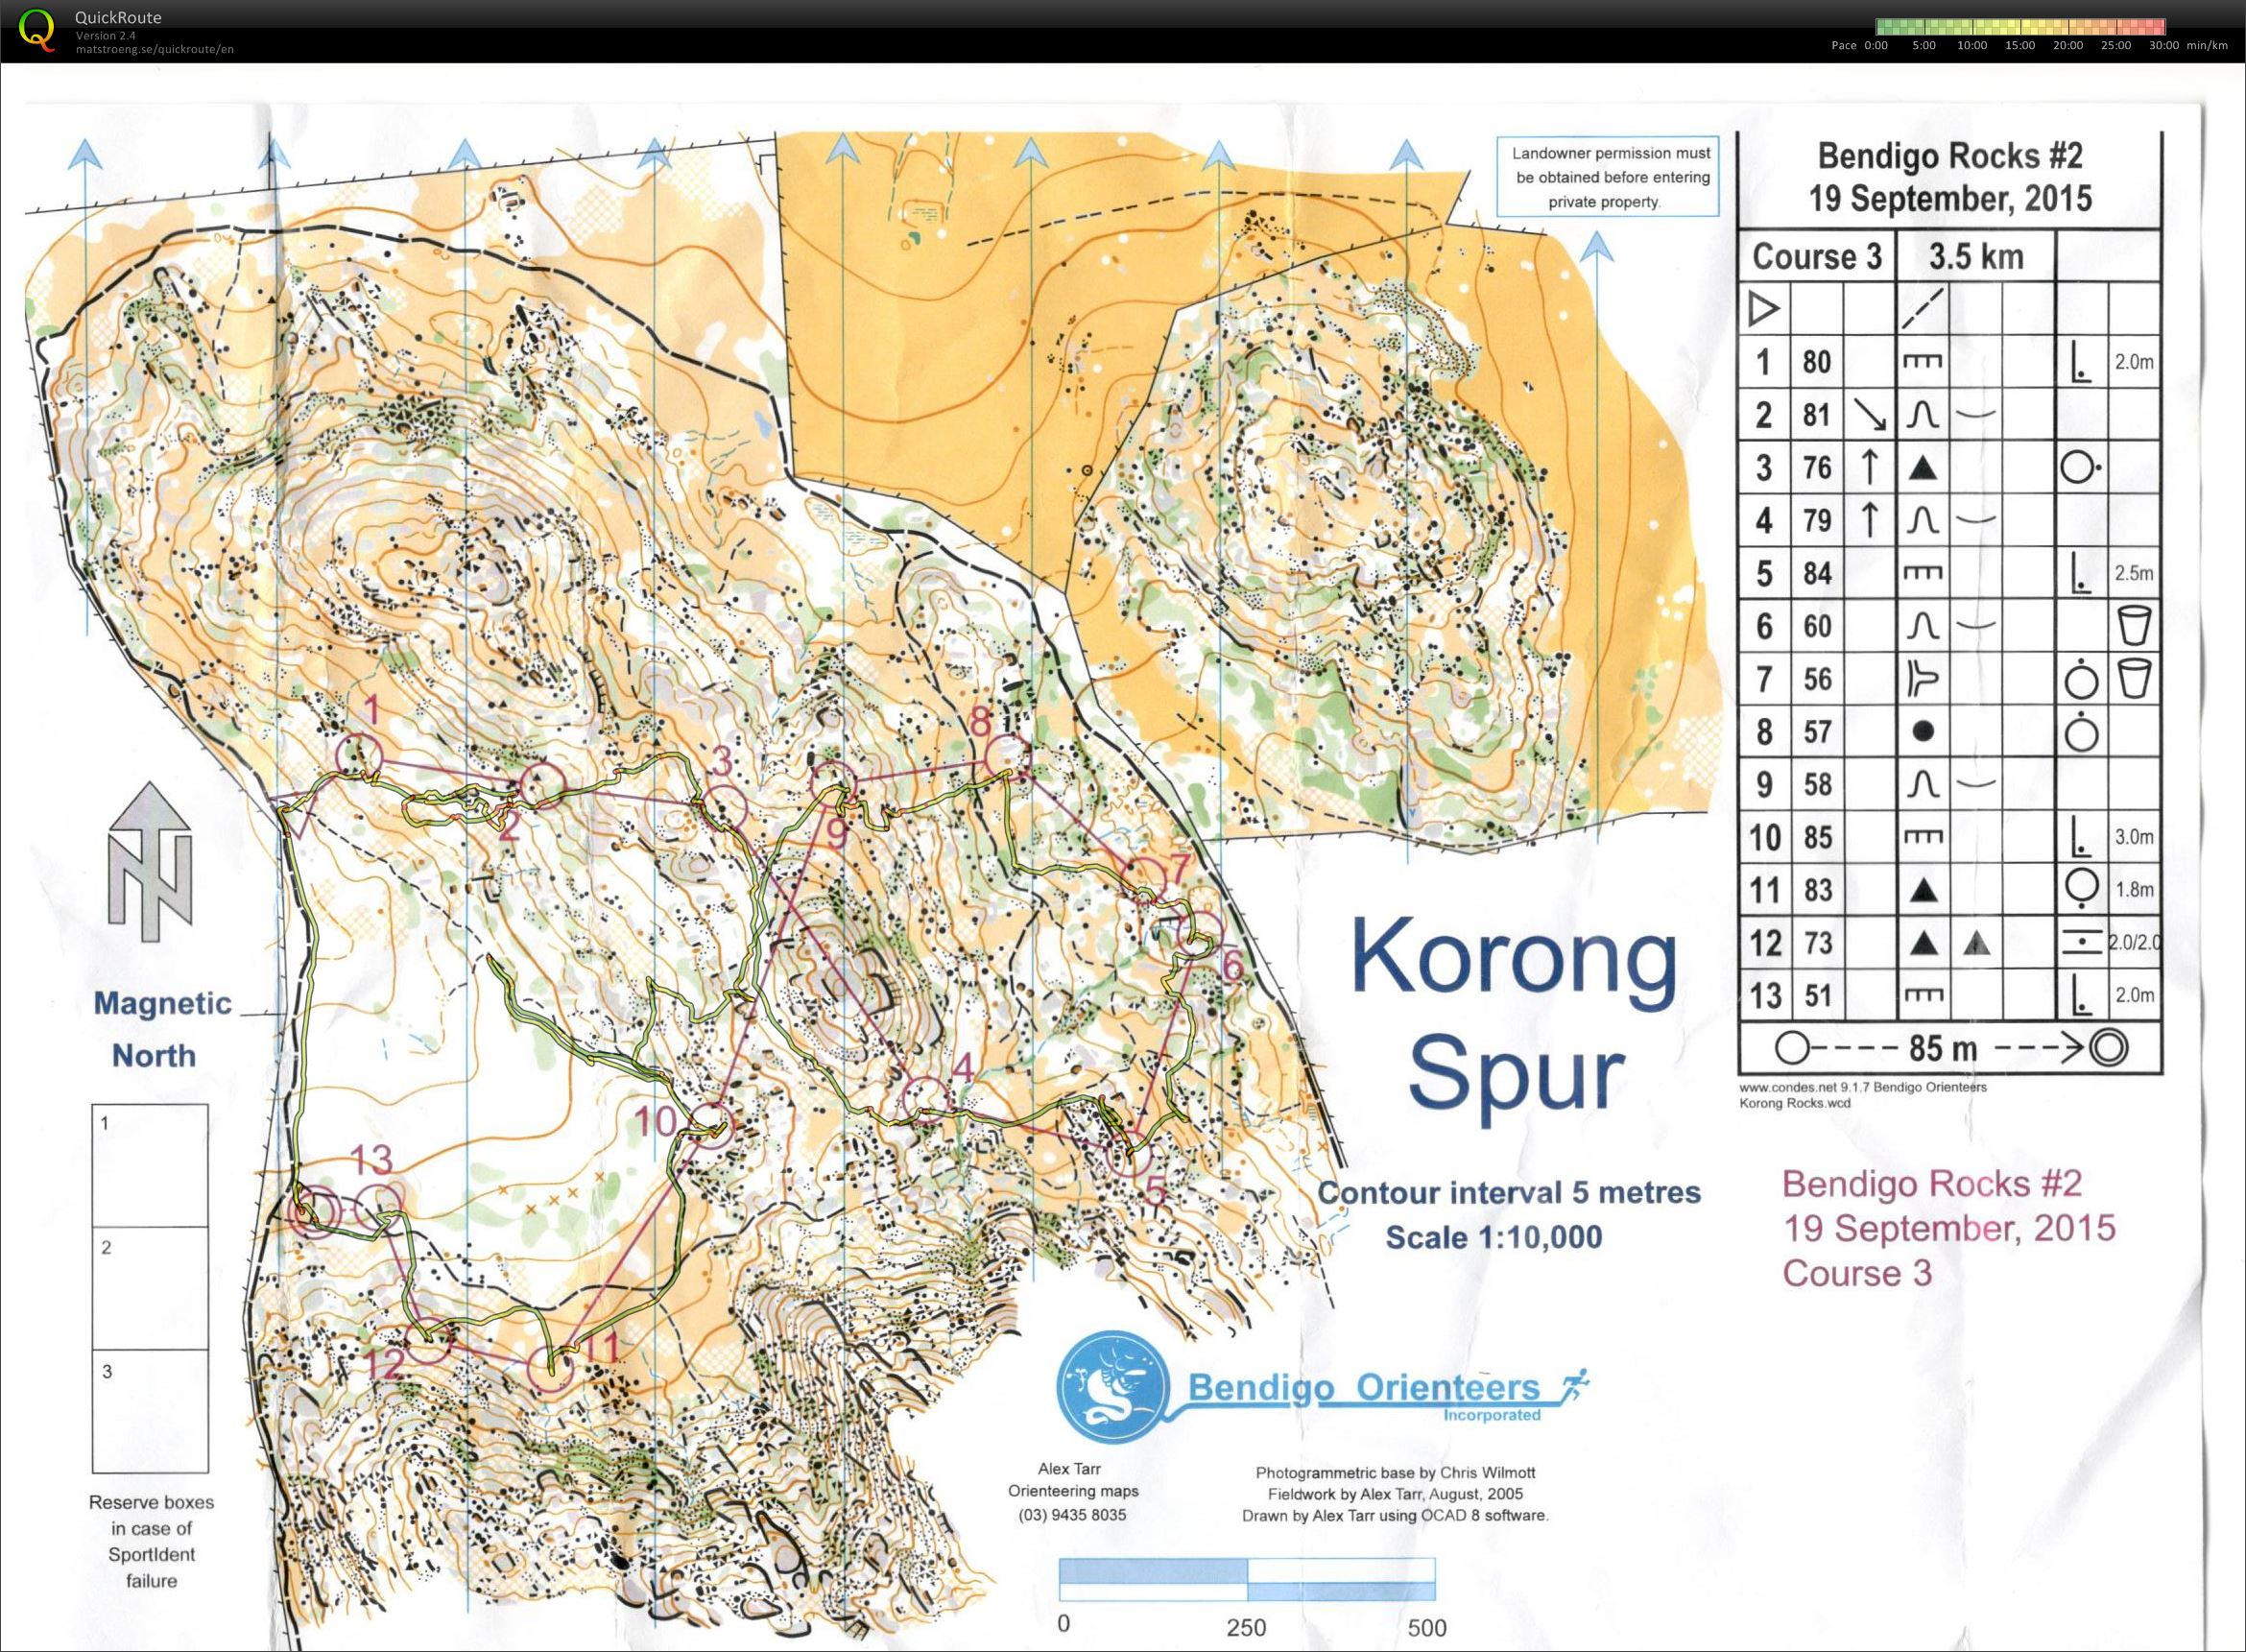Screen dimensions: 2246x1652
Task: Click the Landowner permission notice box
Action: (1610, 177)
